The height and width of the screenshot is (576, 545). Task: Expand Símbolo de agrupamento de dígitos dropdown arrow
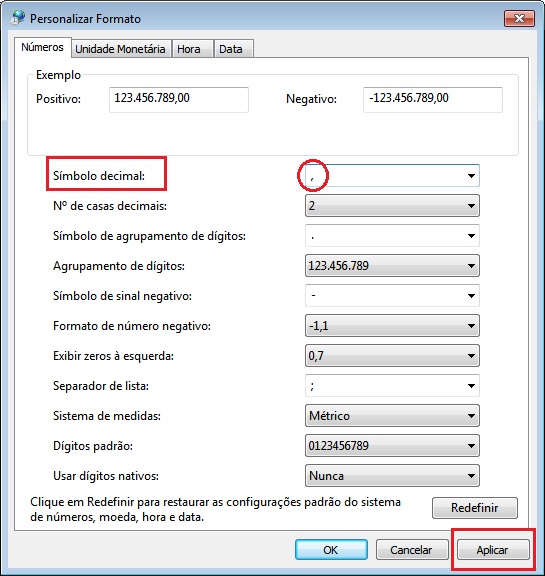coord(471,236)
